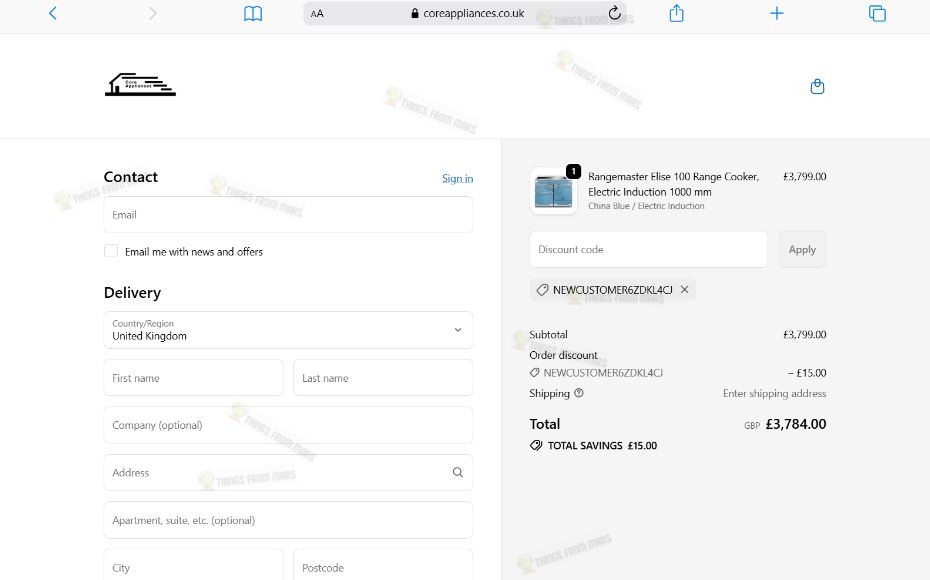Viewport: 930px width, 580px height.
Task: Open the bookmarks book icon
Action: coord(253,13)
